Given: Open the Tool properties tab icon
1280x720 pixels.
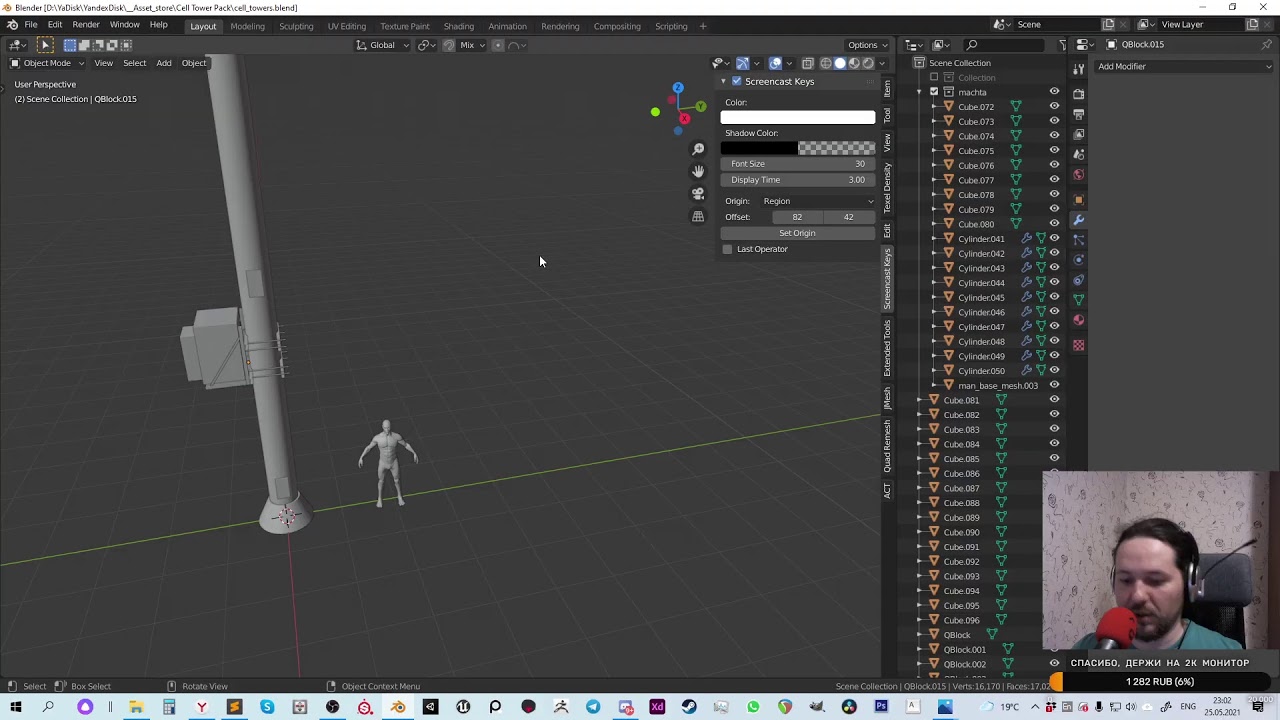Looking at the screenshot, I should 1079,68.
